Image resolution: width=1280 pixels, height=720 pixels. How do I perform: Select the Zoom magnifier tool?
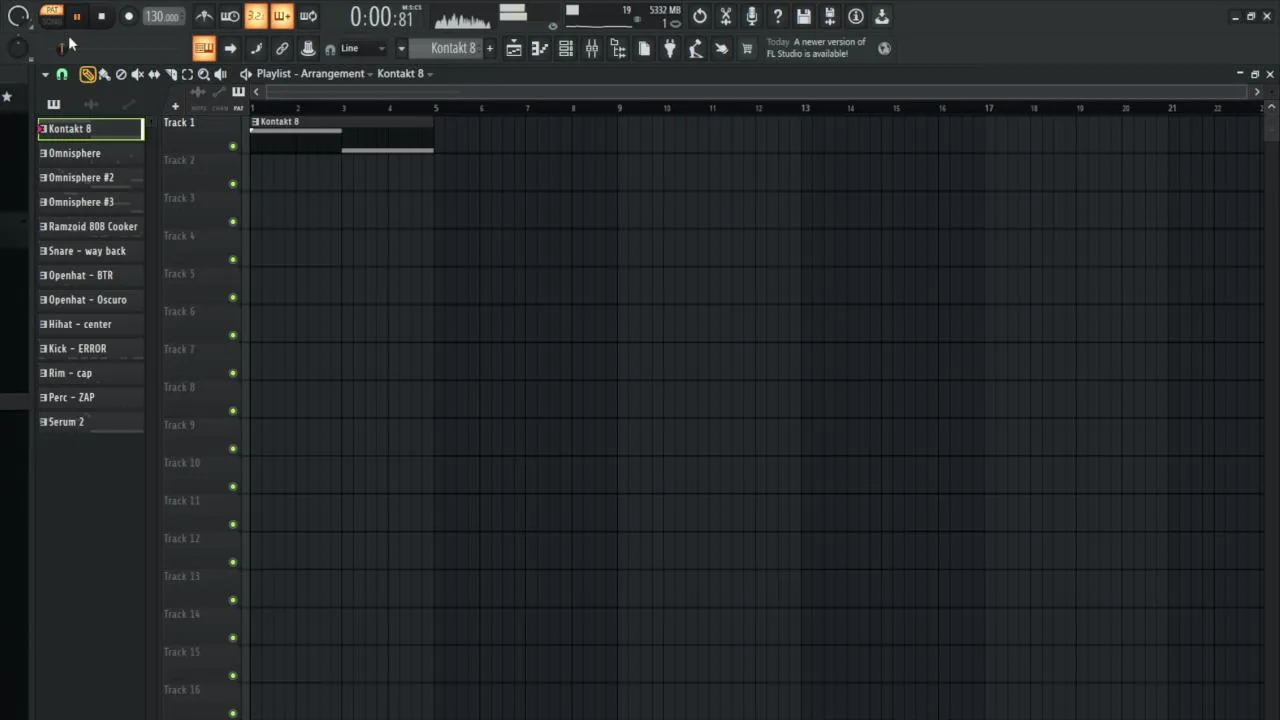tap(203, 74)
